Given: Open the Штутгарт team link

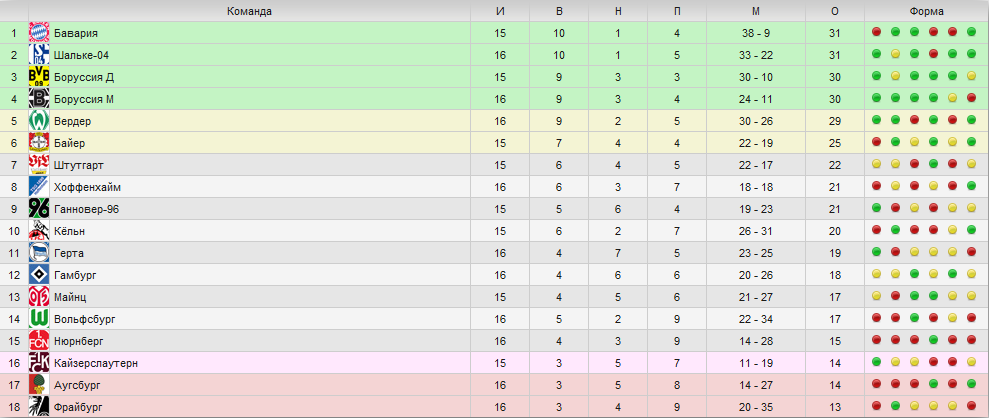Looking at the screenshot, I should (x=79, y=165).
